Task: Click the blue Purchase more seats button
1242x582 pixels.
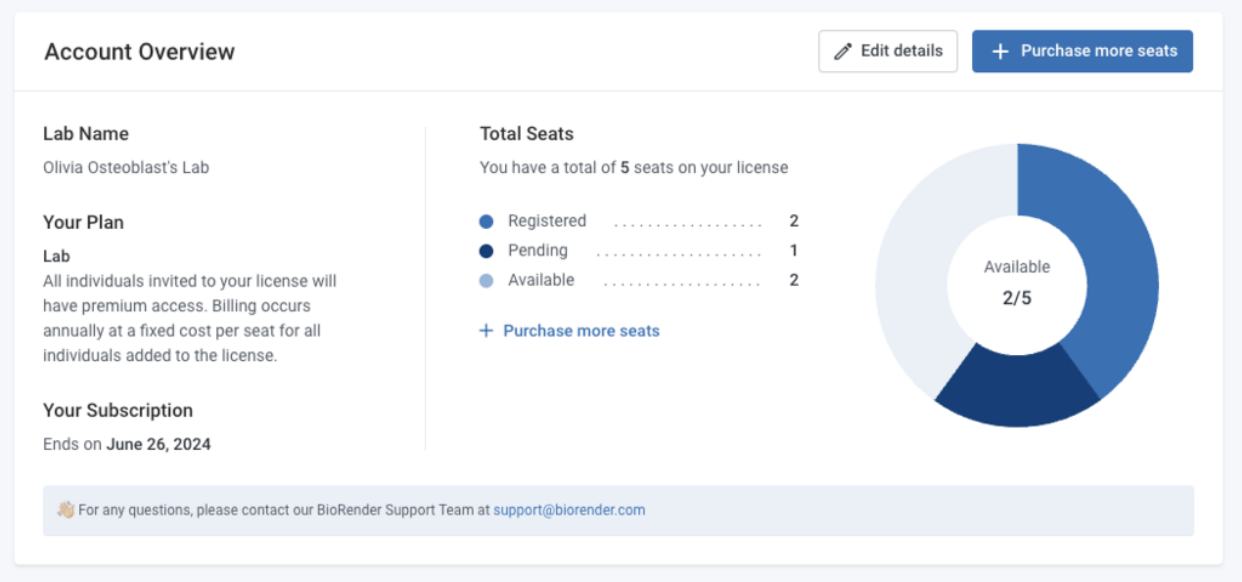Action: click(1082, 51)
